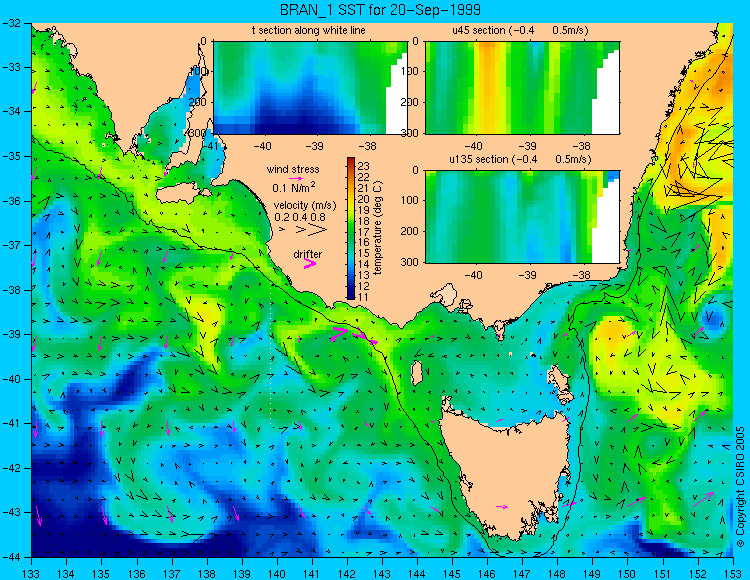Click the "velocity (m/s)" legend label
Viewport: 750px width, 580px height.
click(305, 206)
